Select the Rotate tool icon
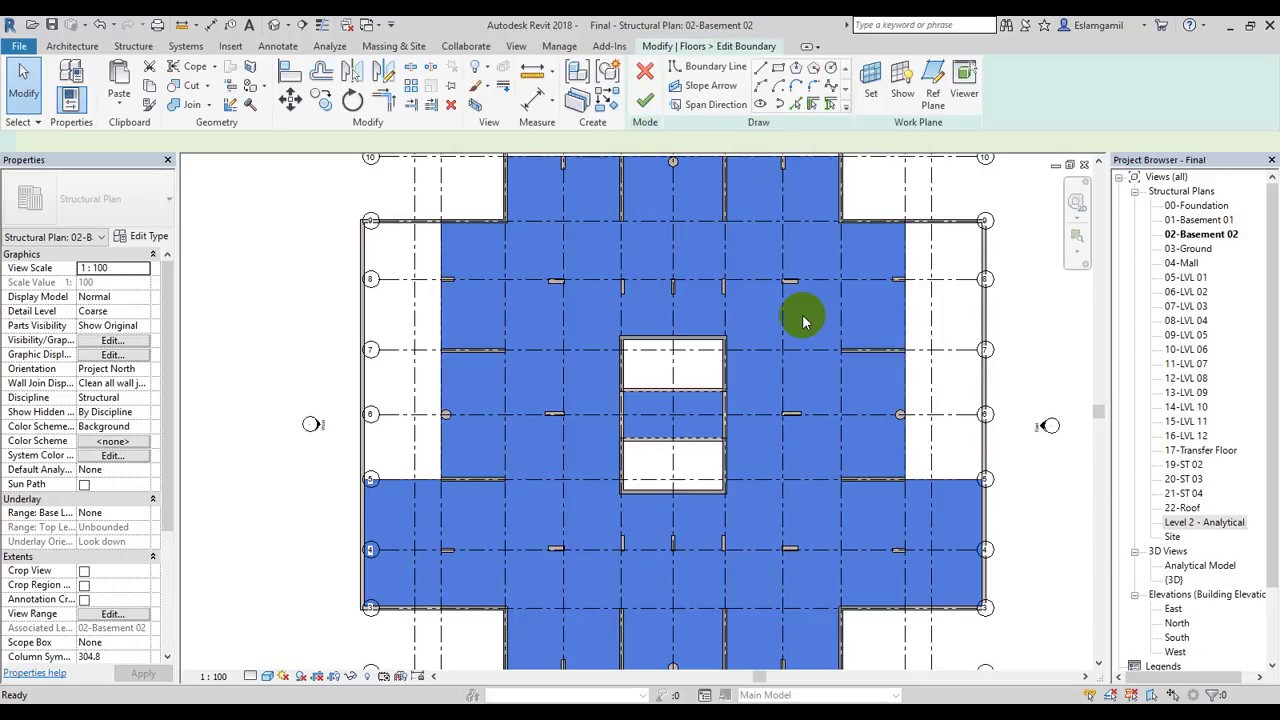1280x720 pixels. click(x=352, y=99)
